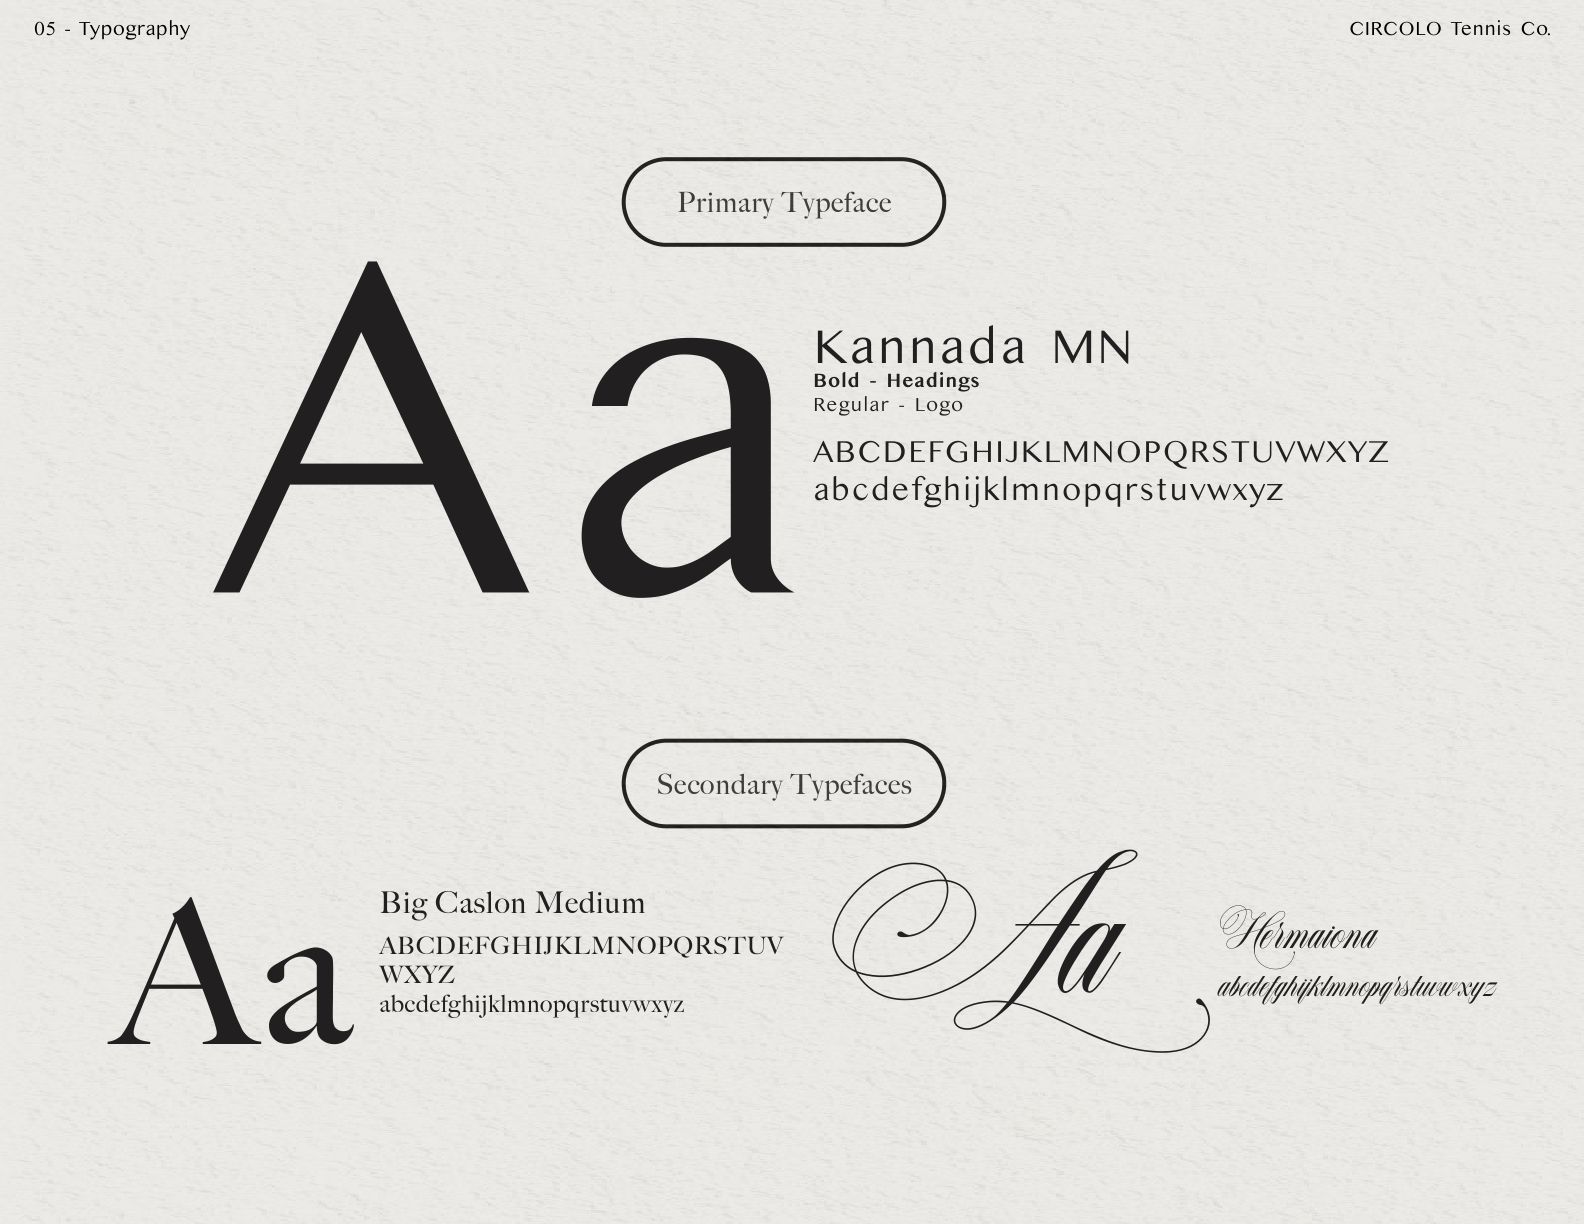Click the 'Bold - Headings' line
Screen dimensions: 1584x1224
(x=896, y=380)
